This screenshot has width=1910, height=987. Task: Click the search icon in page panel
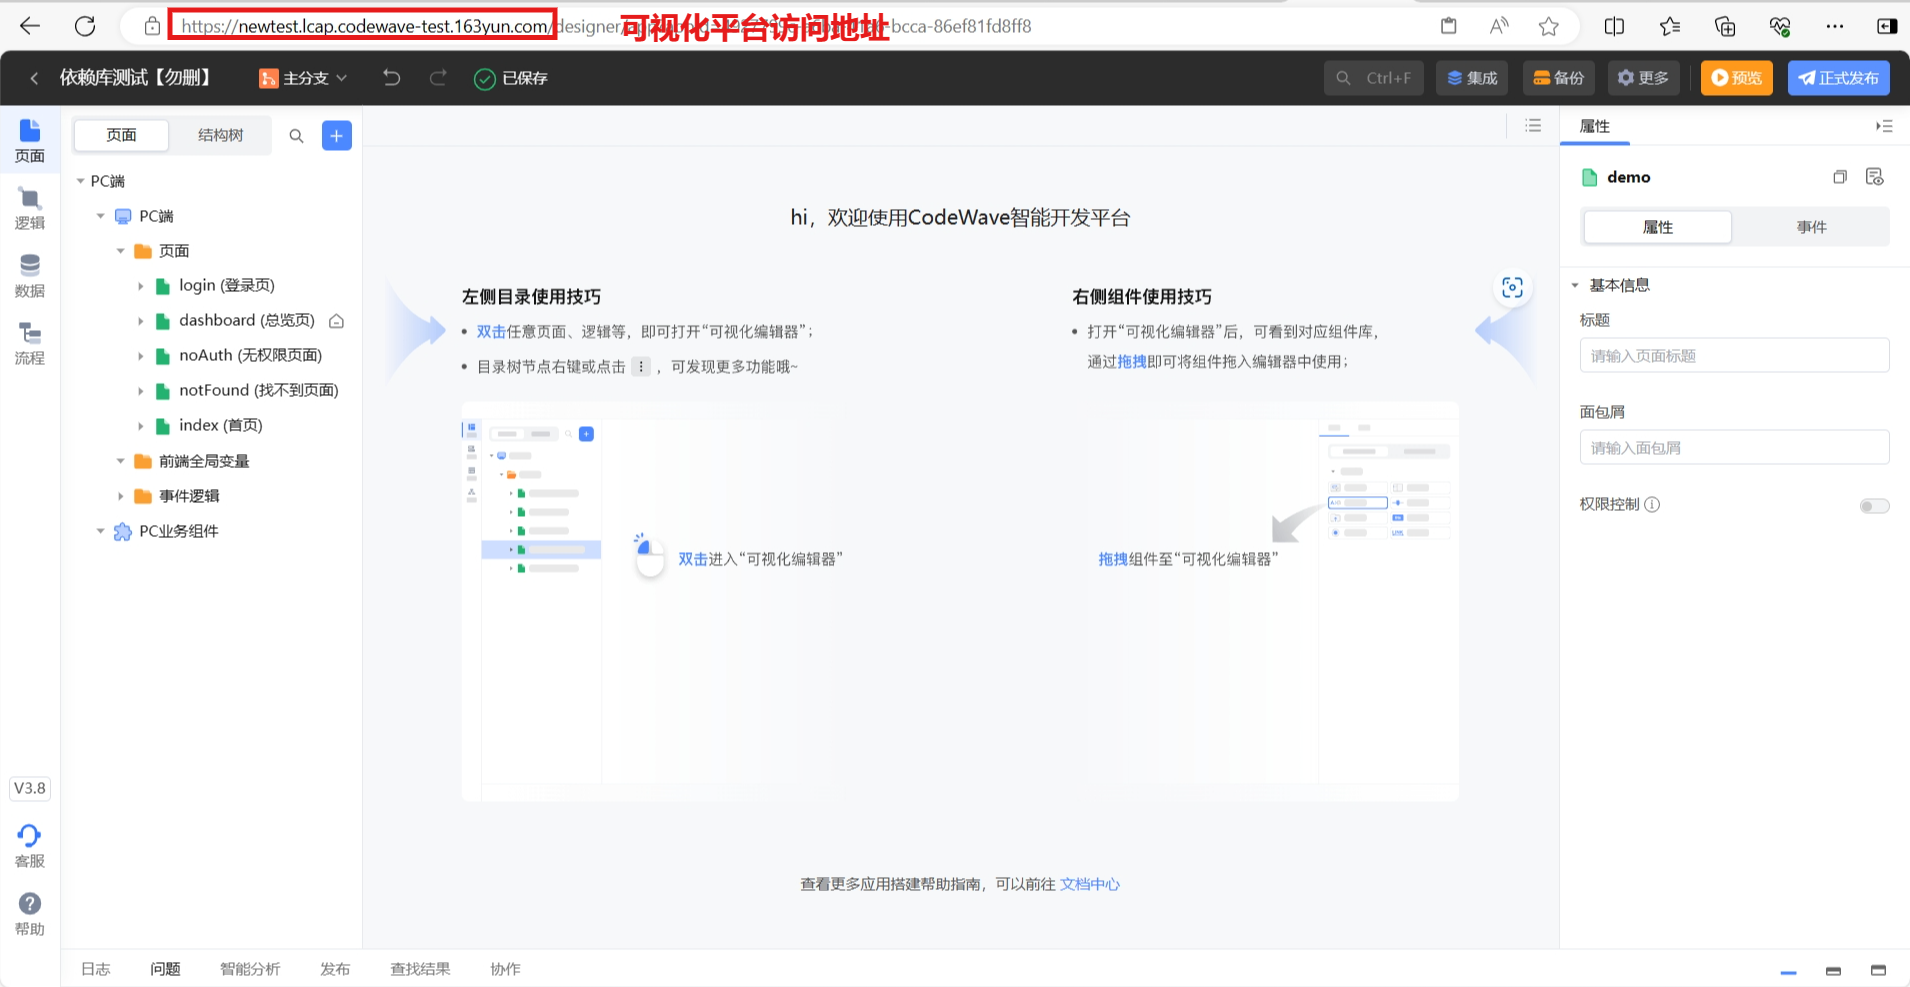(296, 136)
